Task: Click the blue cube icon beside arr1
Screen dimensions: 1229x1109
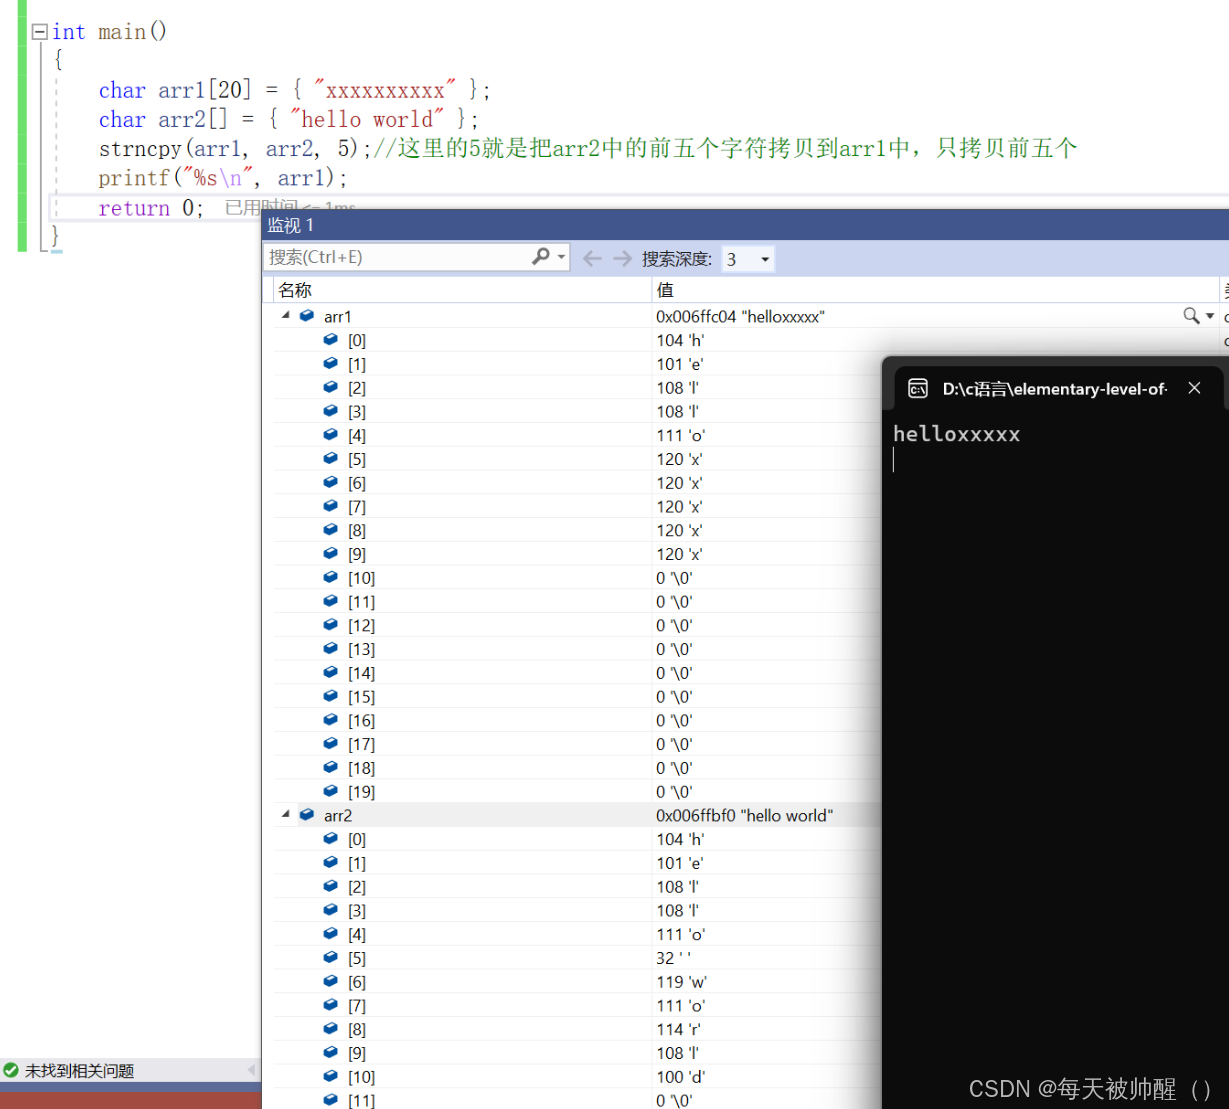Action: pyautogui.click(x=307, y=315)
